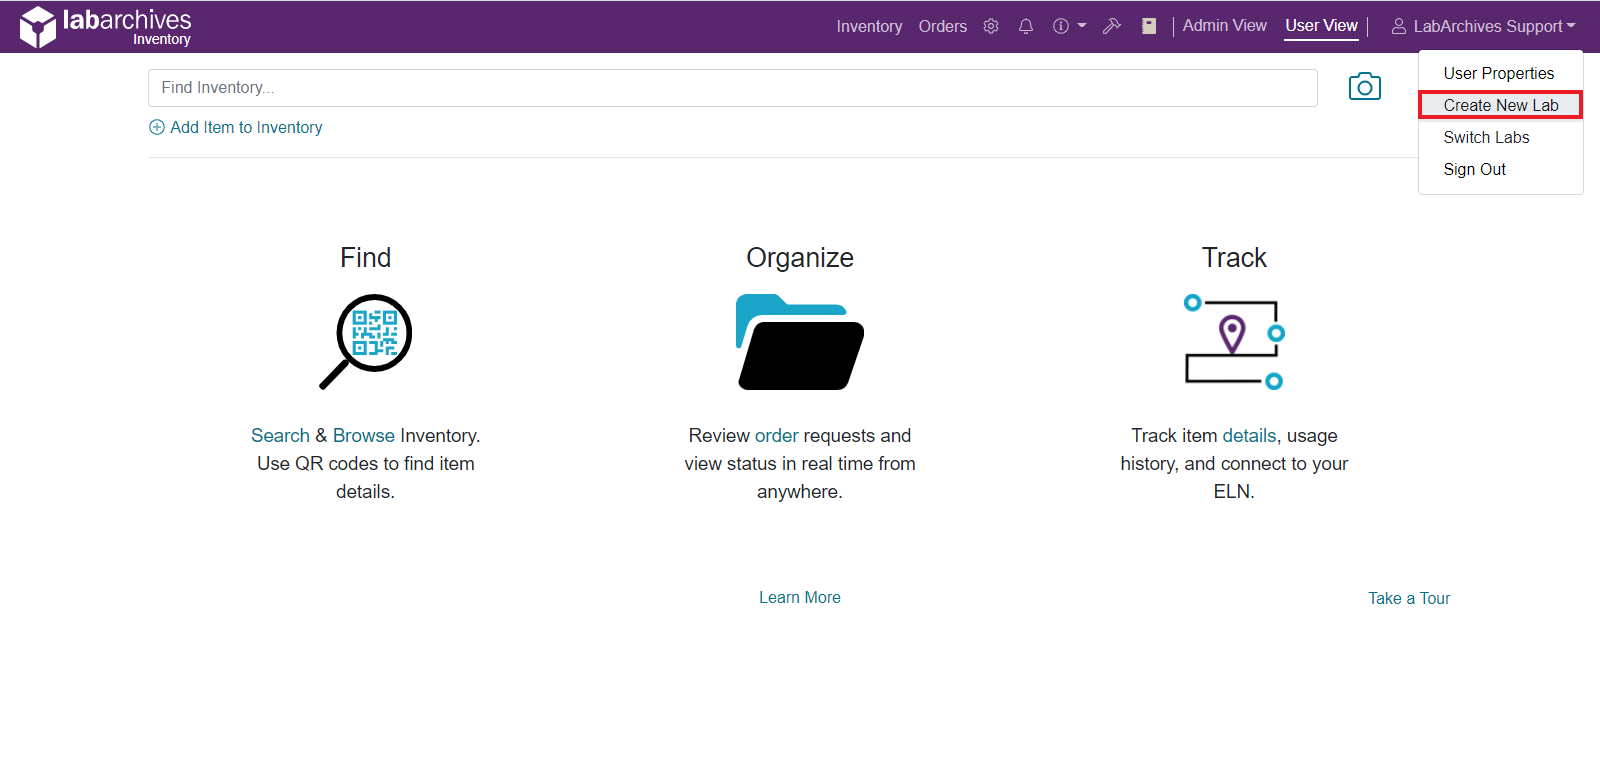Image resolution: width=1600 pixels, height=778 pixels.
Task: Open settings with the gear icon
Action: [x=991, y=27]
